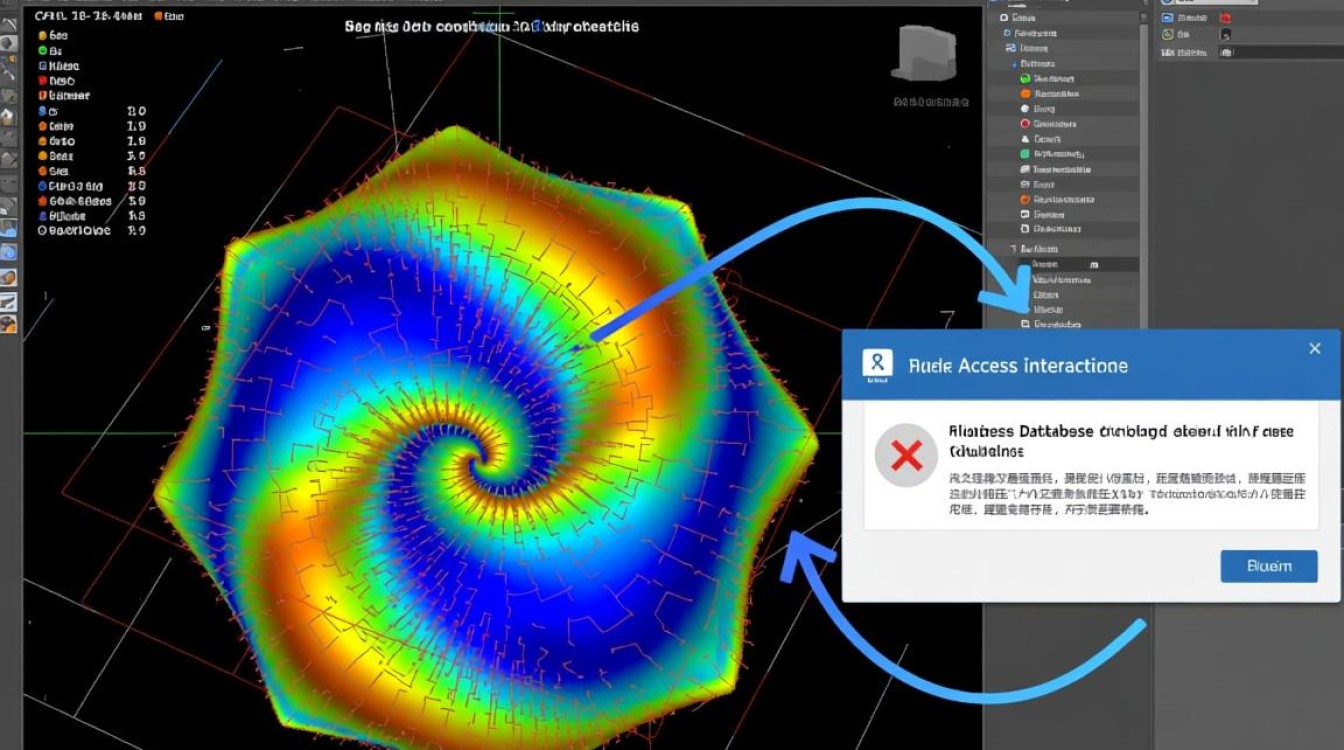Click the blue monitor icon in the properties panel

pyautogui.click(x=1167, y=18)
